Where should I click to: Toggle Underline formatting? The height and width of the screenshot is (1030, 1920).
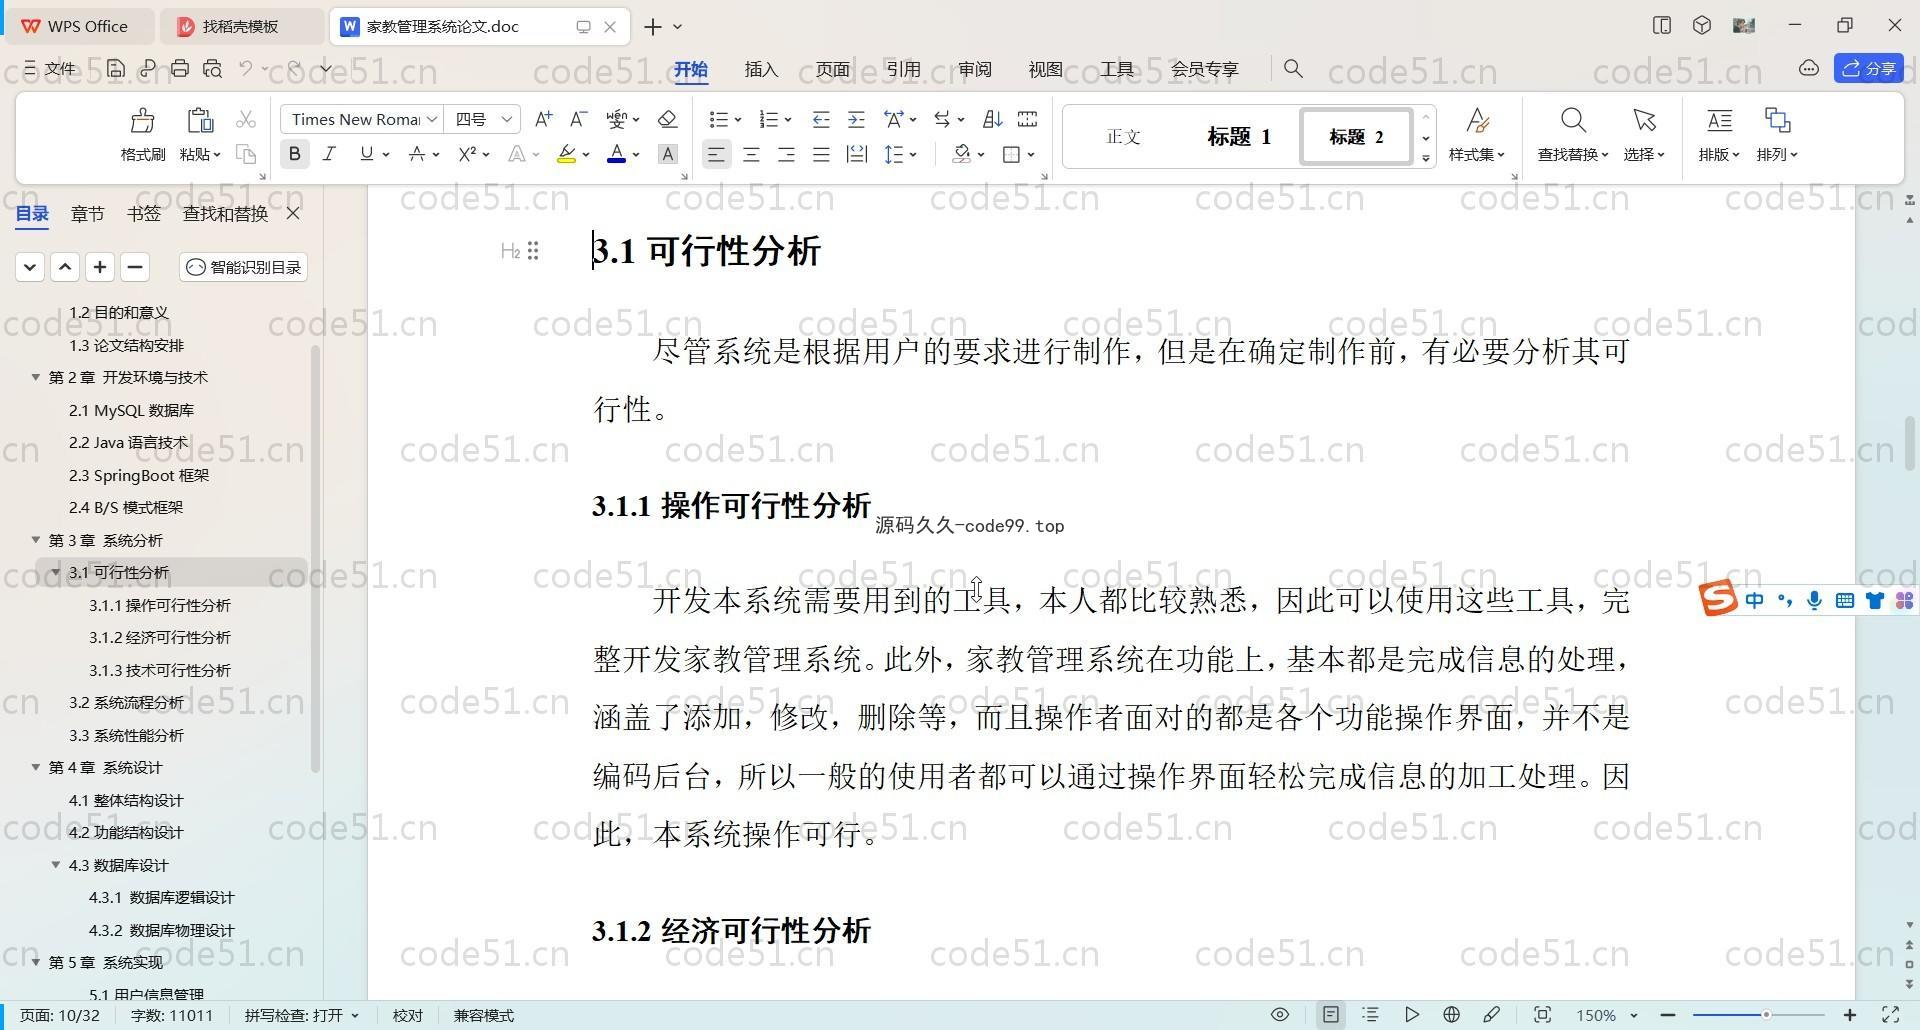[x=366, y=154]
